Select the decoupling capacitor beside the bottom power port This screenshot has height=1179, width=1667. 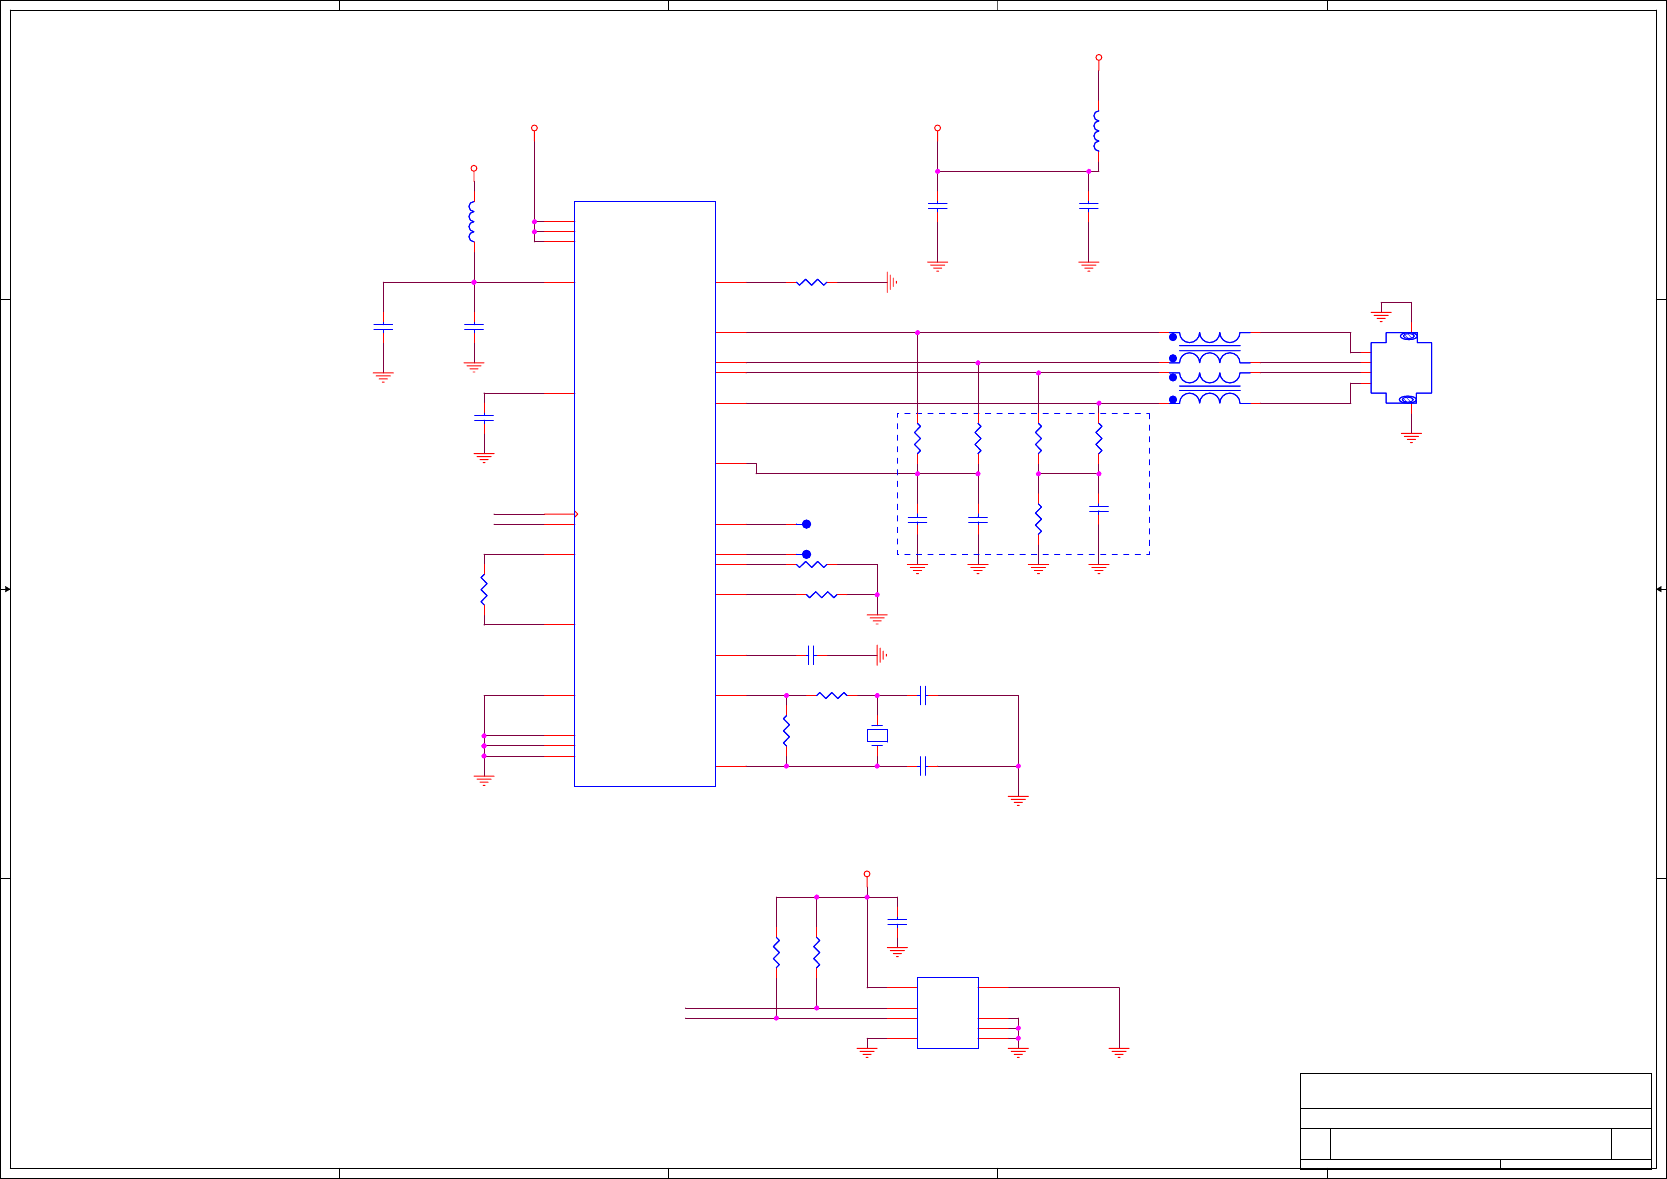click(897, 921)
